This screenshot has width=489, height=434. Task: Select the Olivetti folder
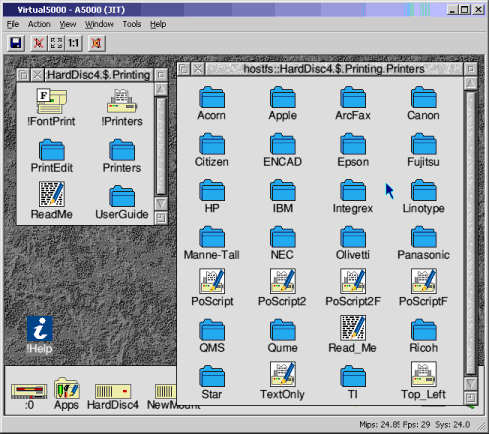coord(353,243)
